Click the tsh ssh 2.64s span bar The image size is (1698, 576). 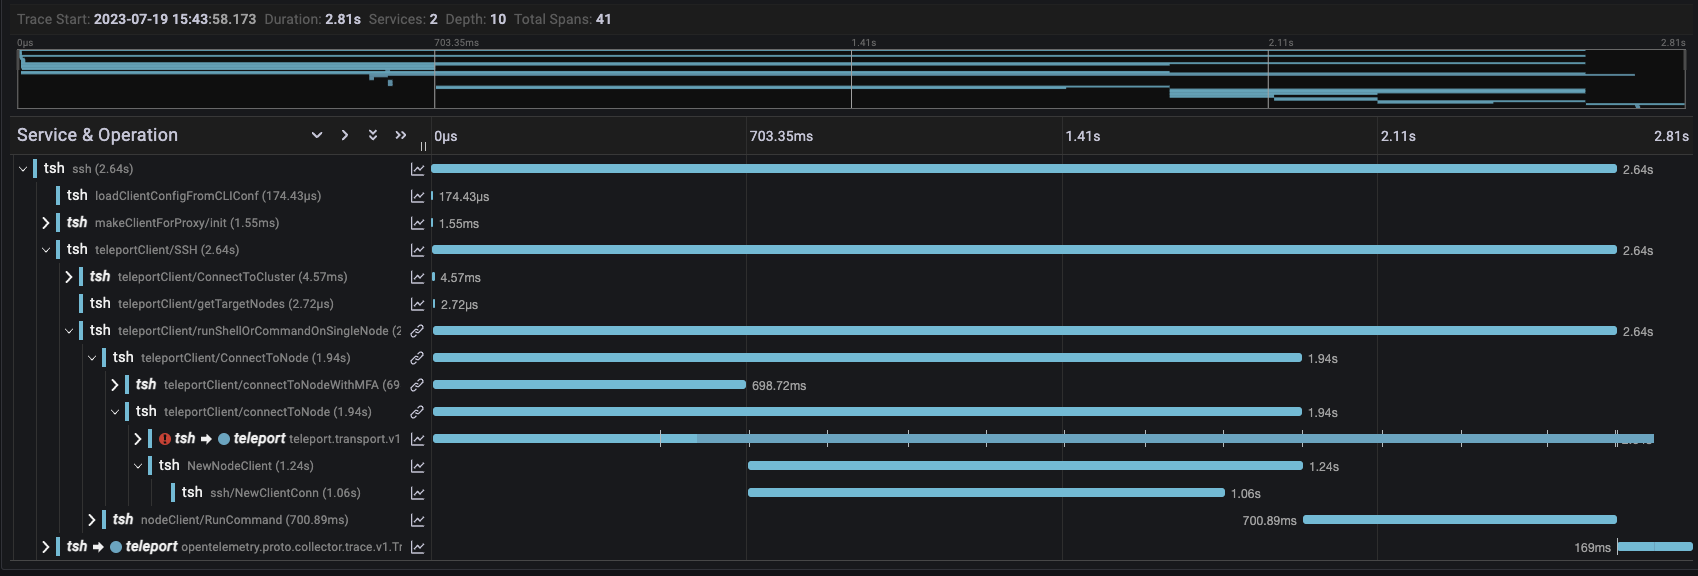pos(1024,169)
